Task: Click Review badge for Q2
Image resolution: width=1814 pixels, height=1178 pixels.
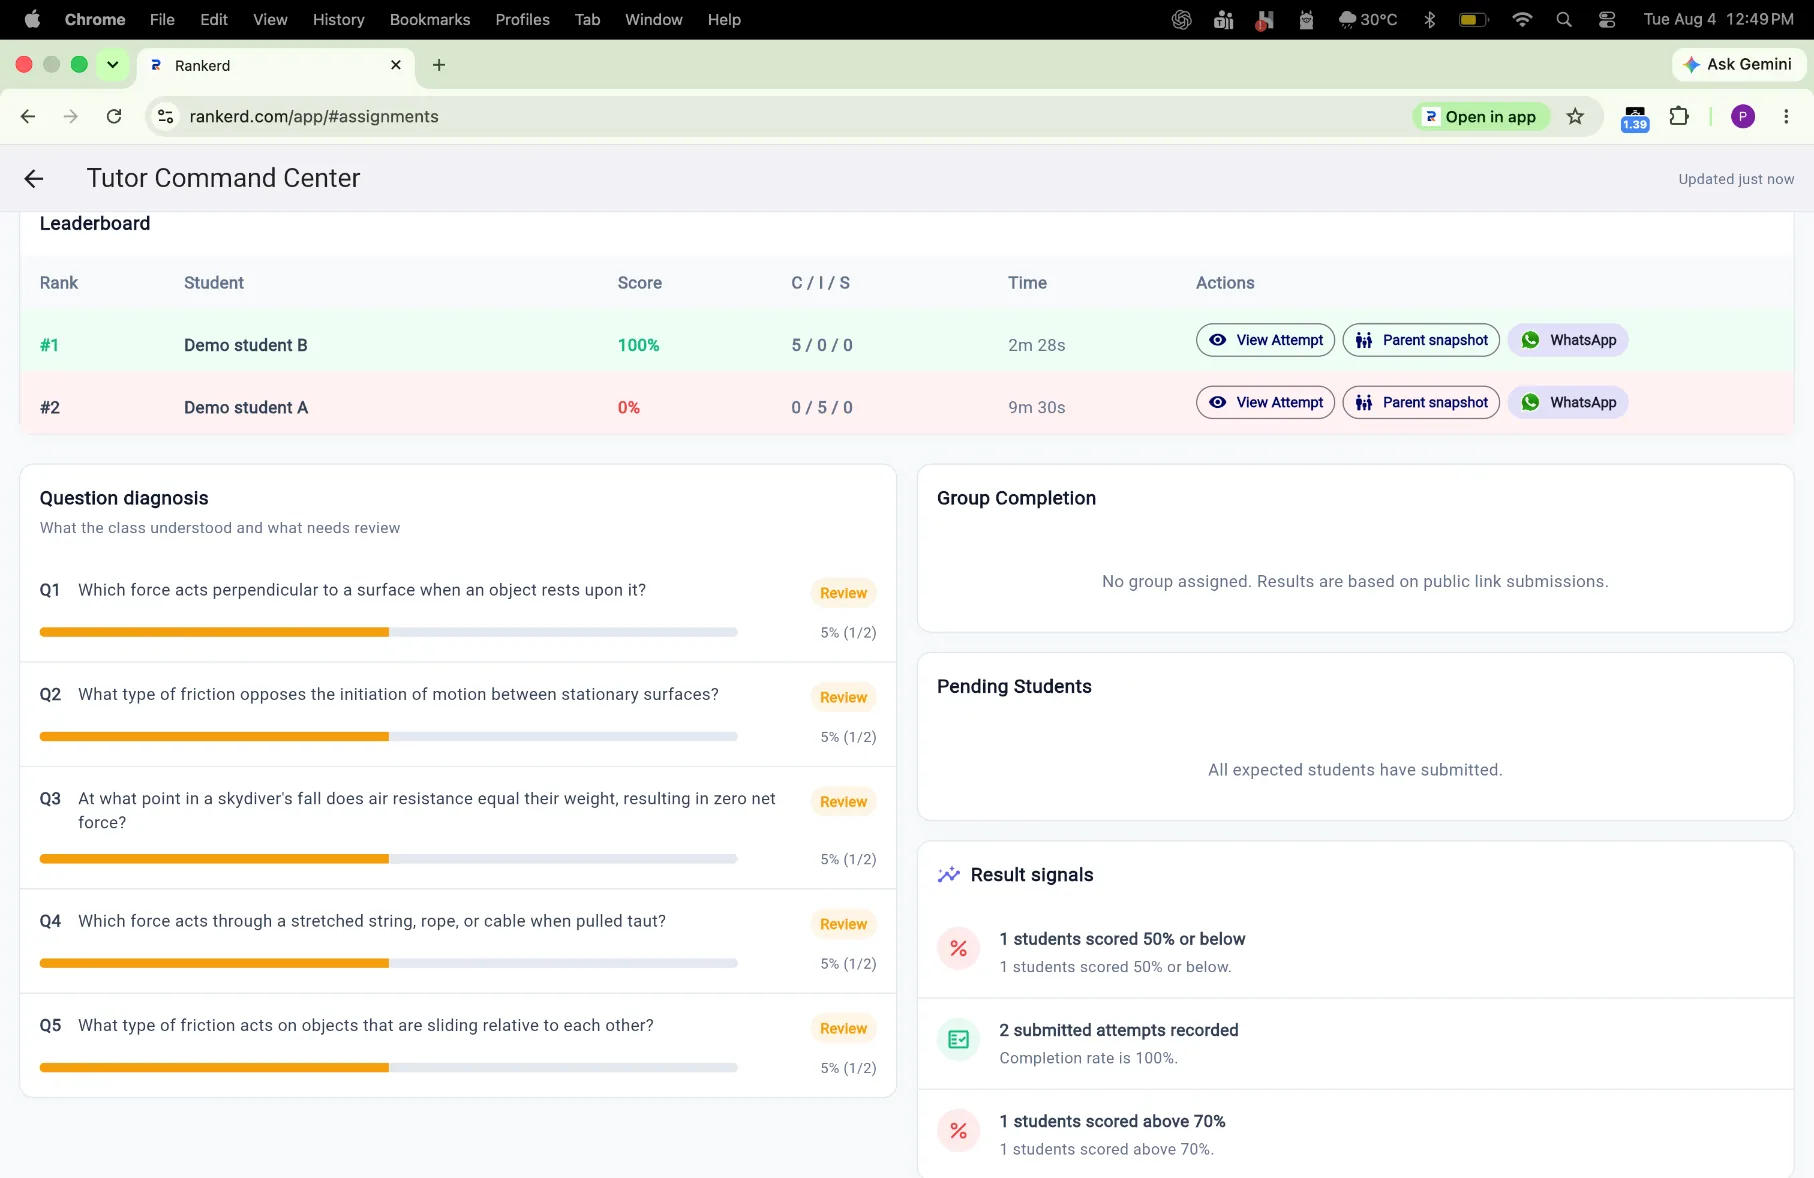Action: tap(843, 697)
